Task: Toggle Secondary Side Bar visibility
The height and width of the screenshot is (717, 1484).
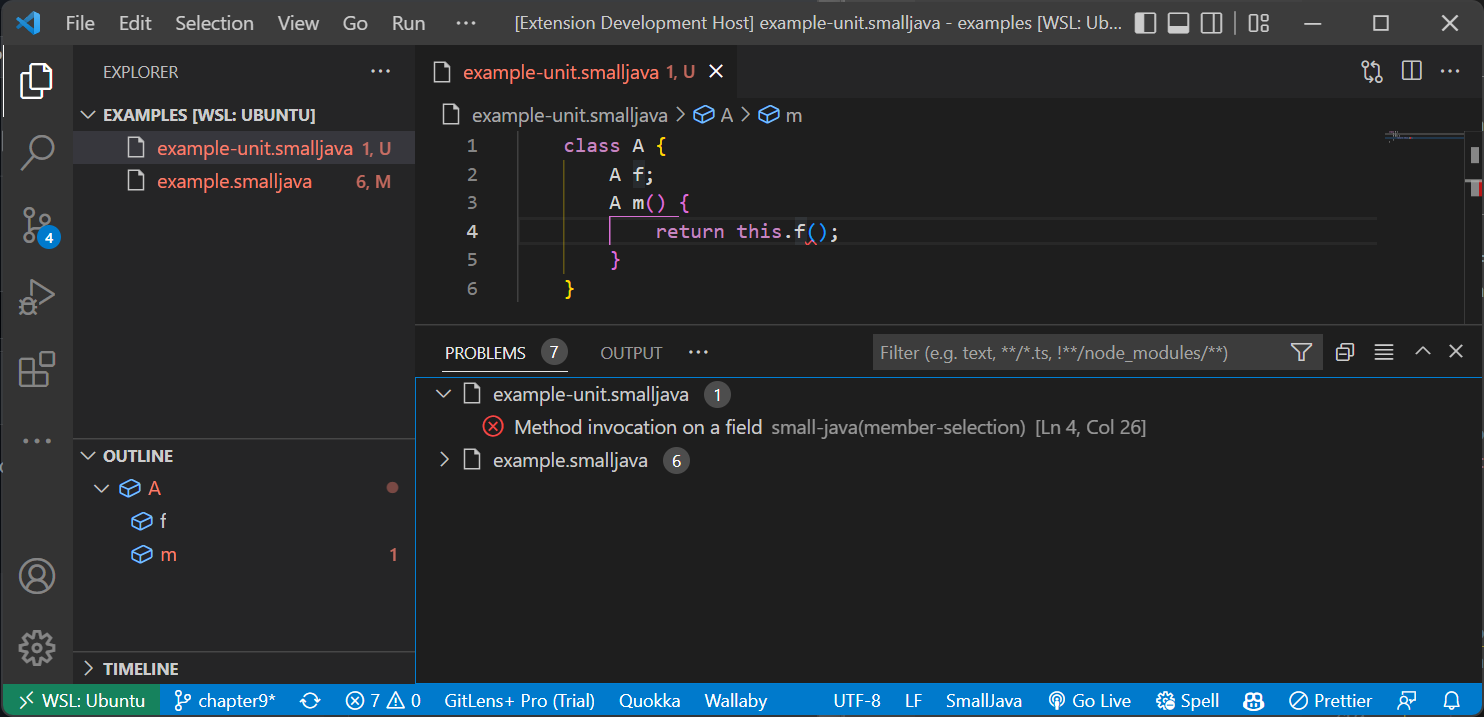Action: 1211,23
